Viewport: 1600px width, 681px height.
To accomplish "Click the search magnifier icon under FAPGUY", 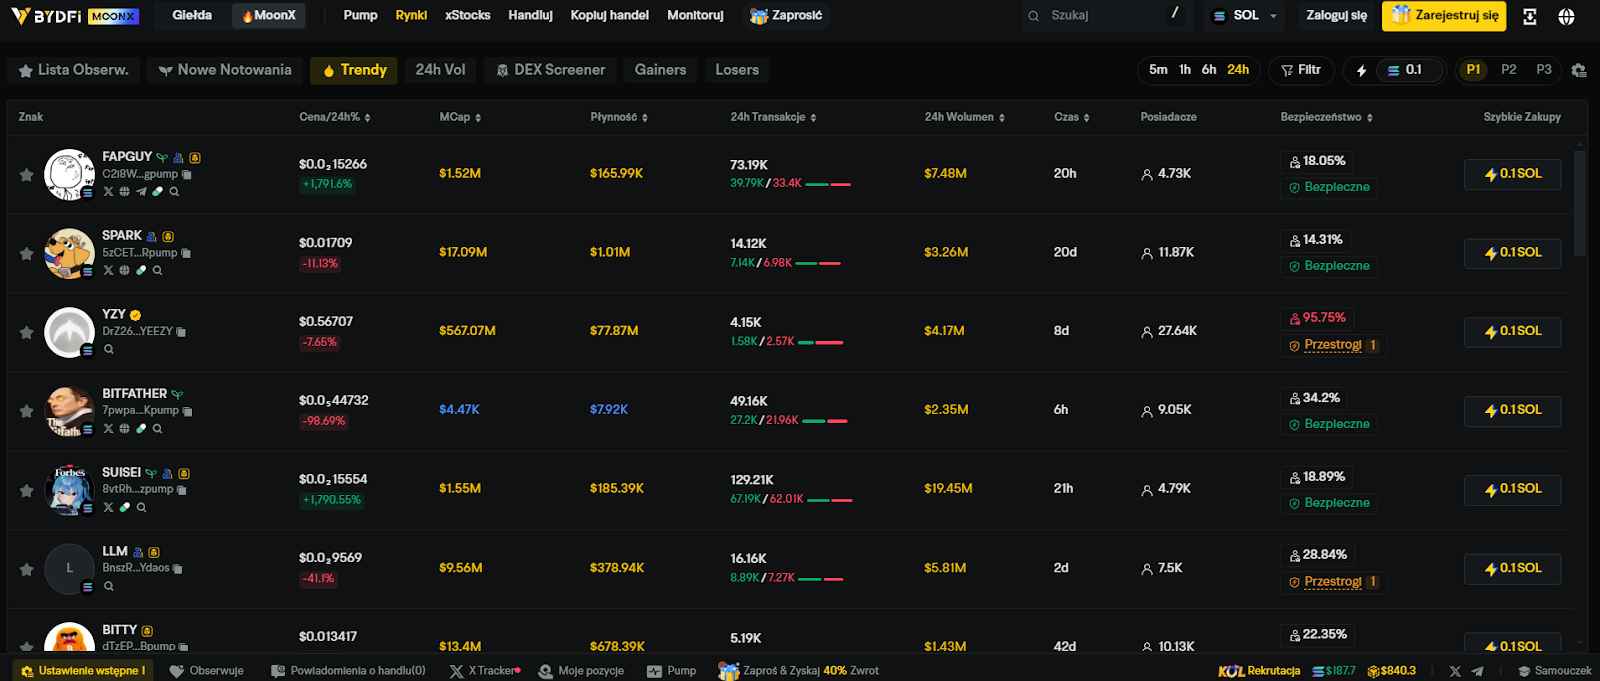I will [174, 191].
